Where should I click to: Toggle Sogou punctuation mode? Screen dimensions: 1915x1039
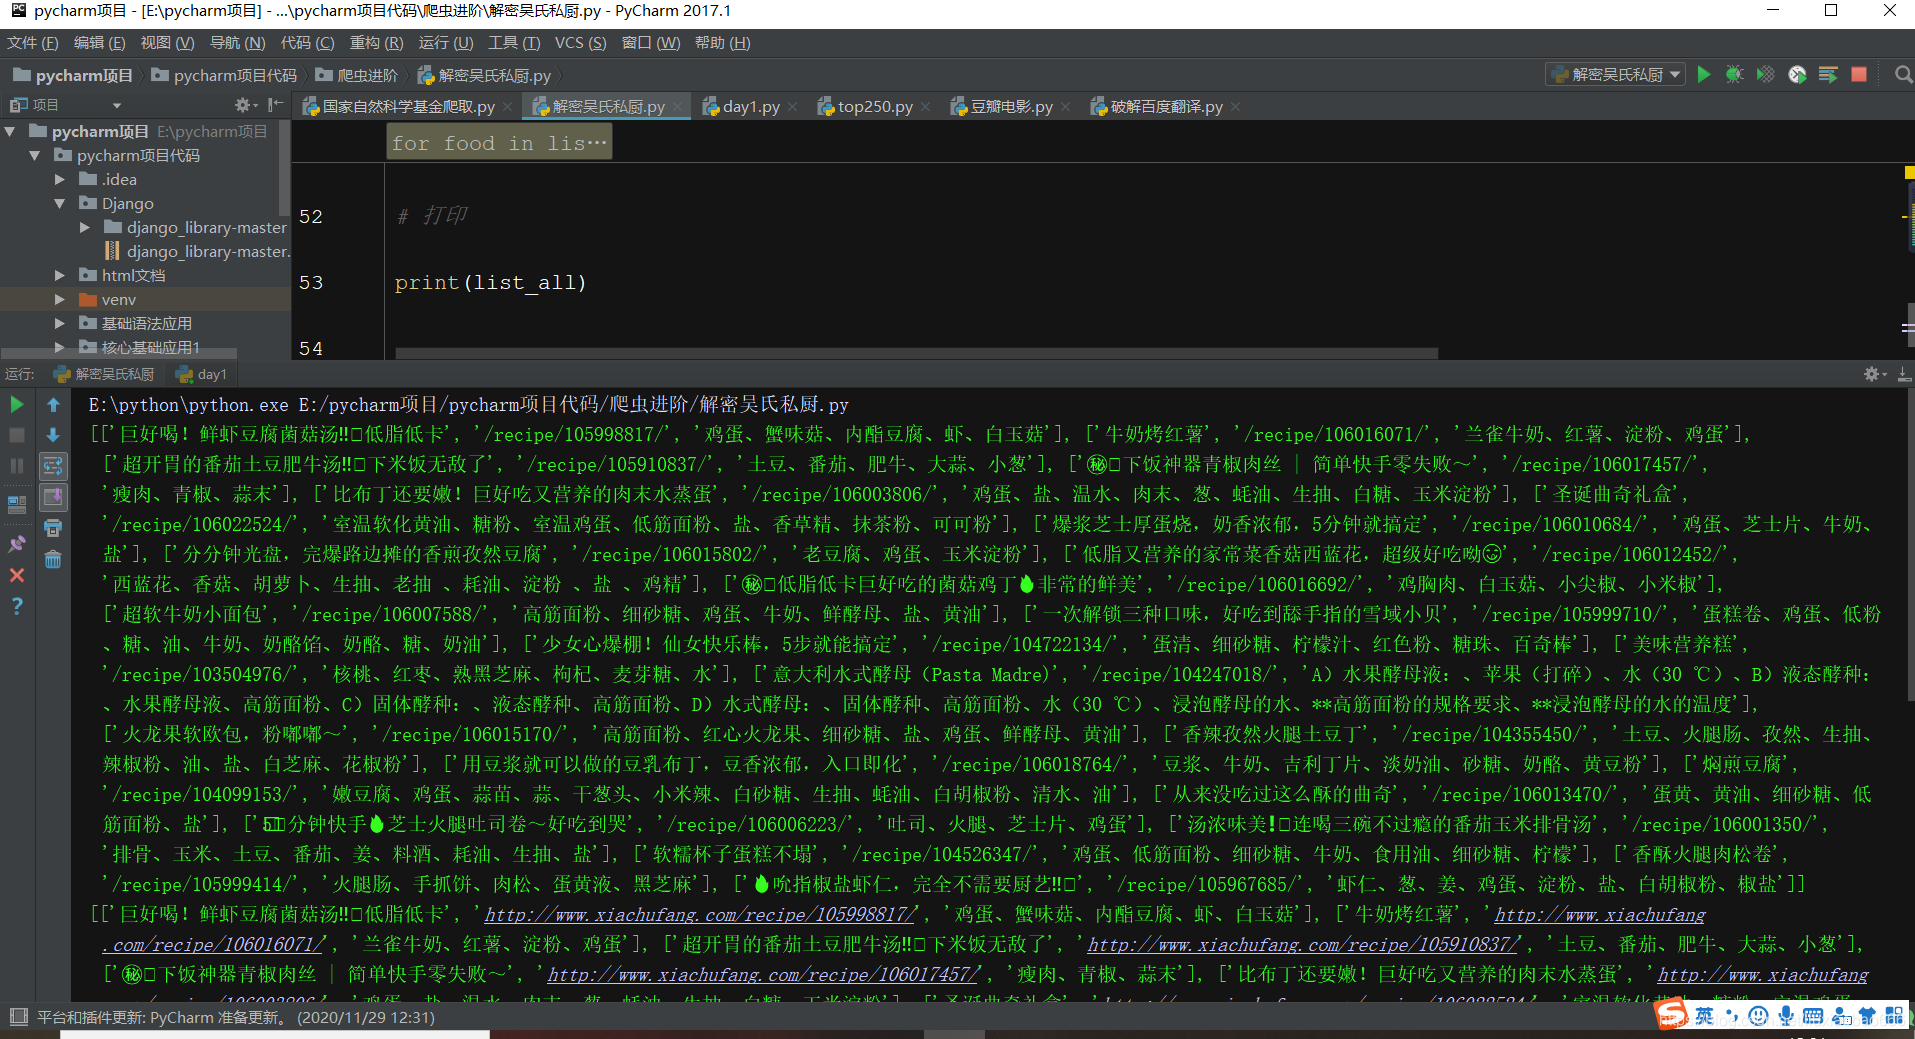point(1732,1016)
